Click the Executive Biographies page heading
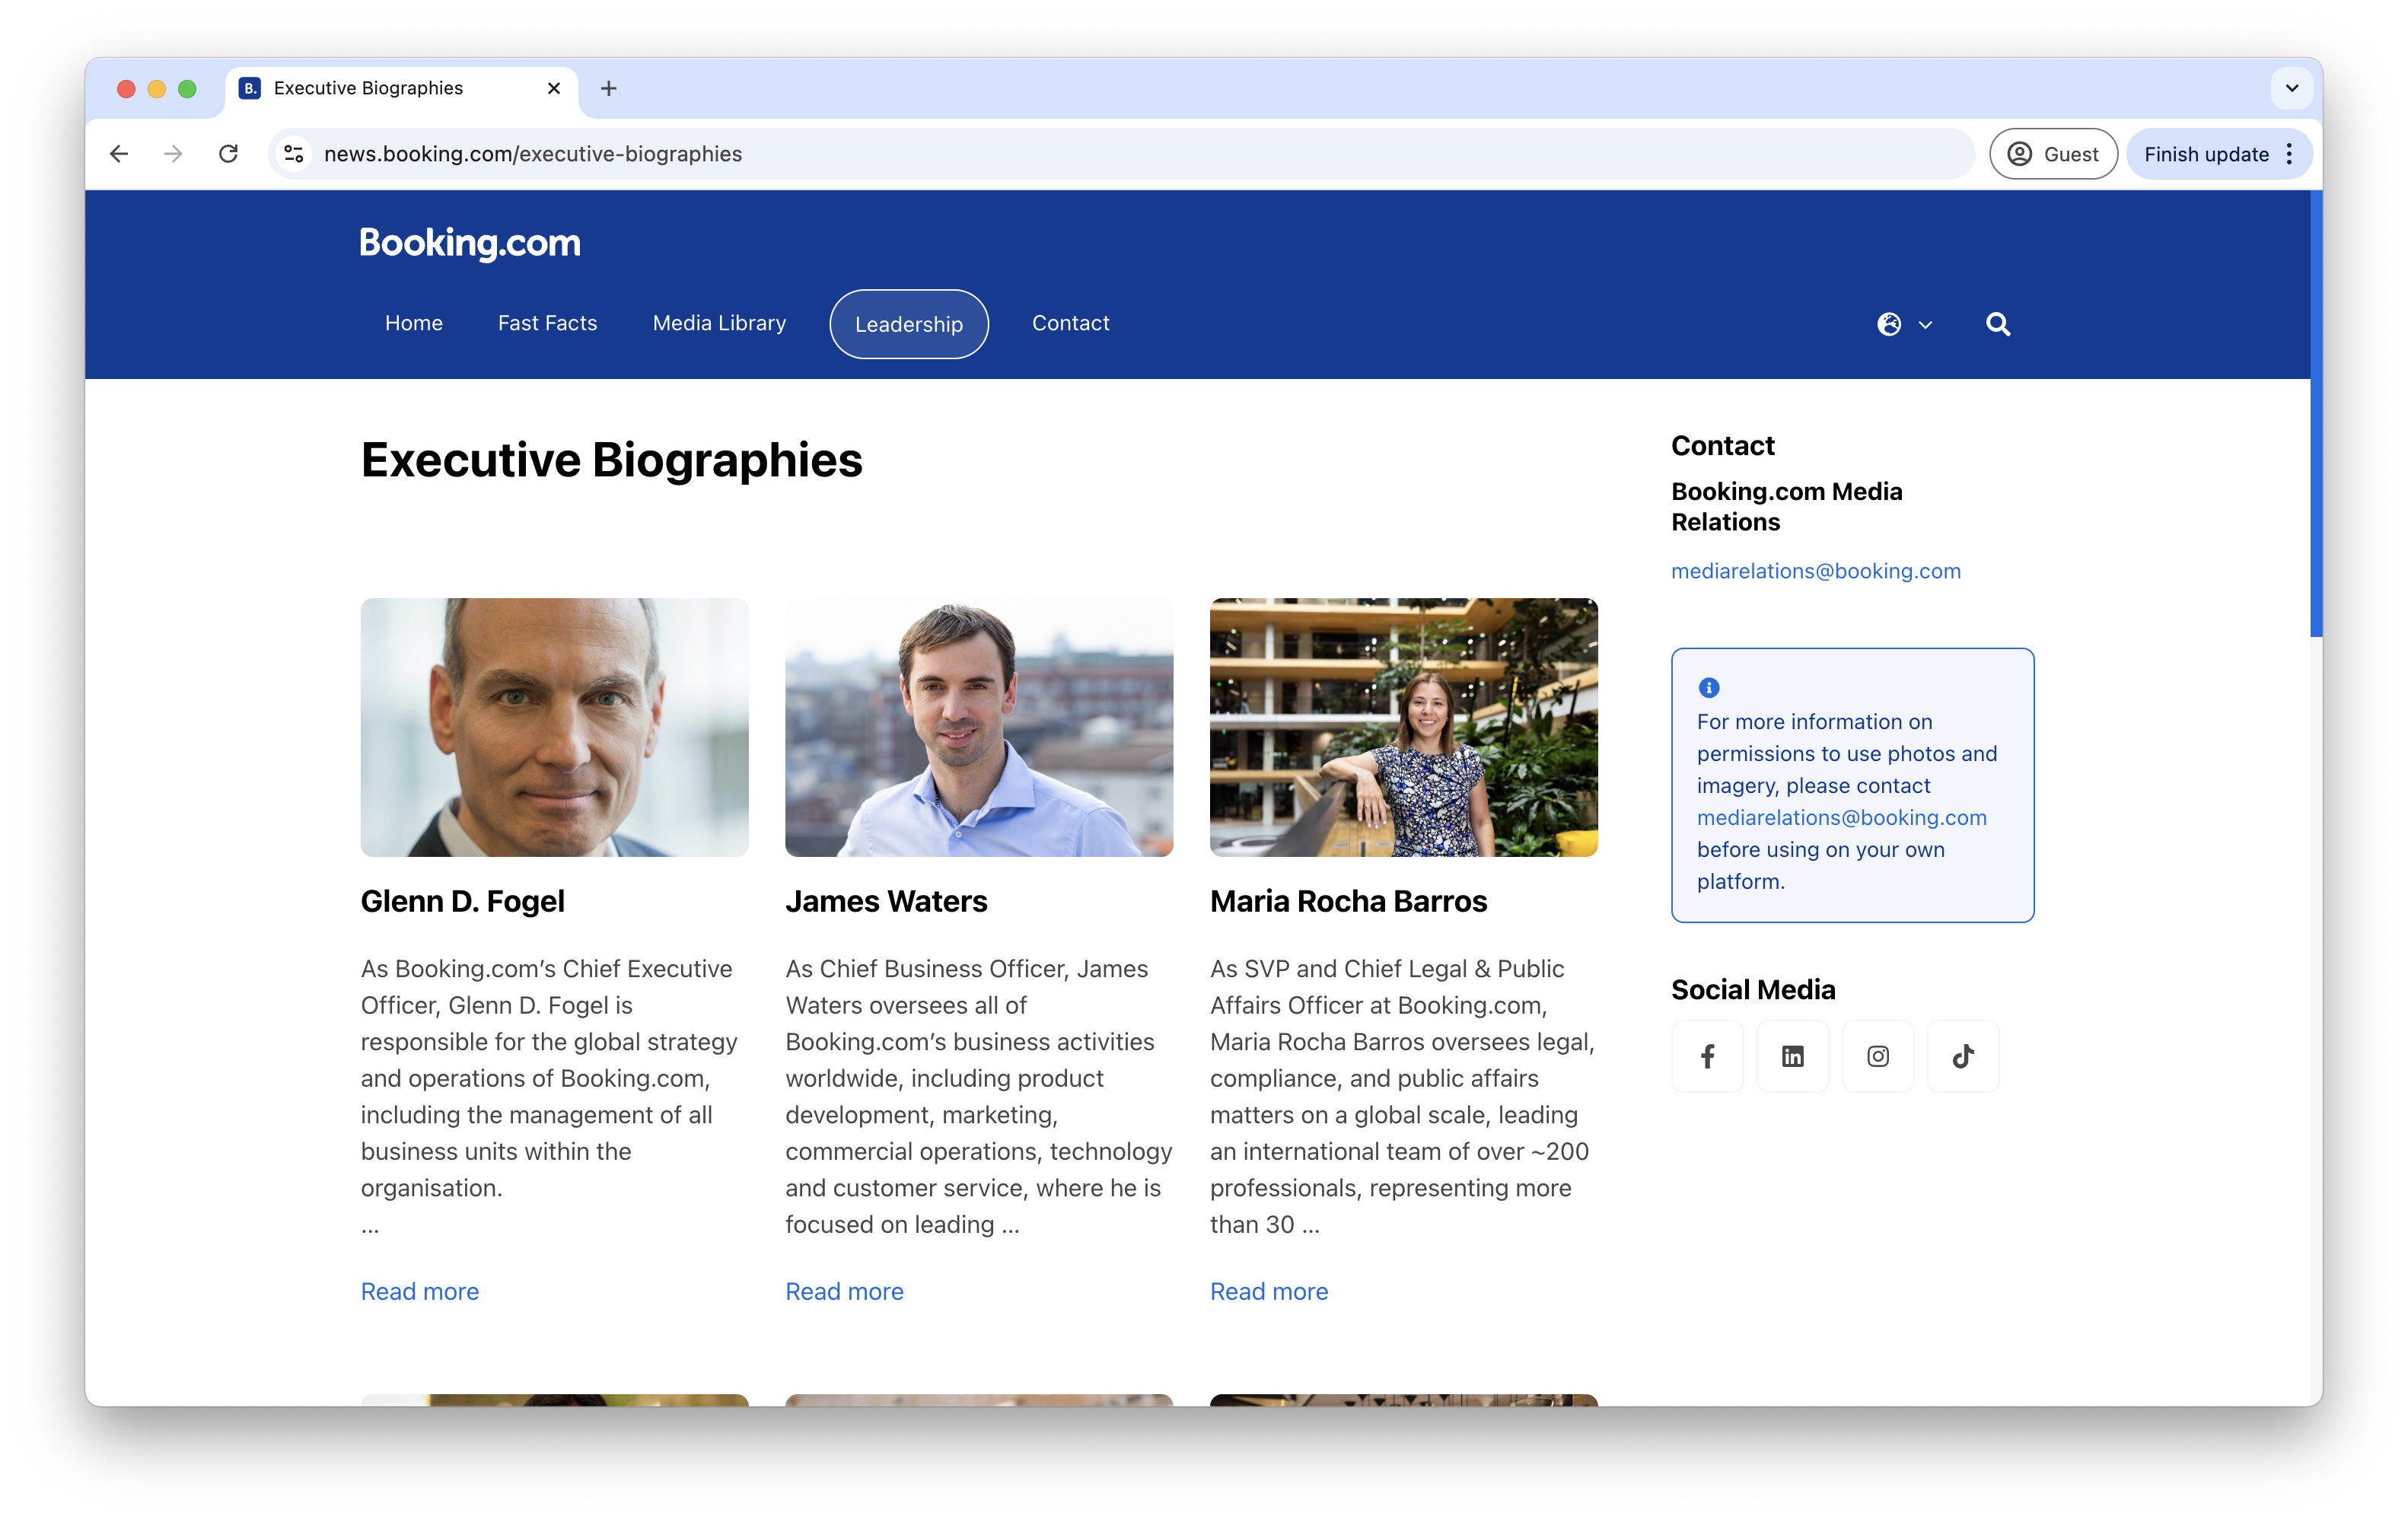Viewport: 2408px width, 1519px height. (x=611, y=460)
